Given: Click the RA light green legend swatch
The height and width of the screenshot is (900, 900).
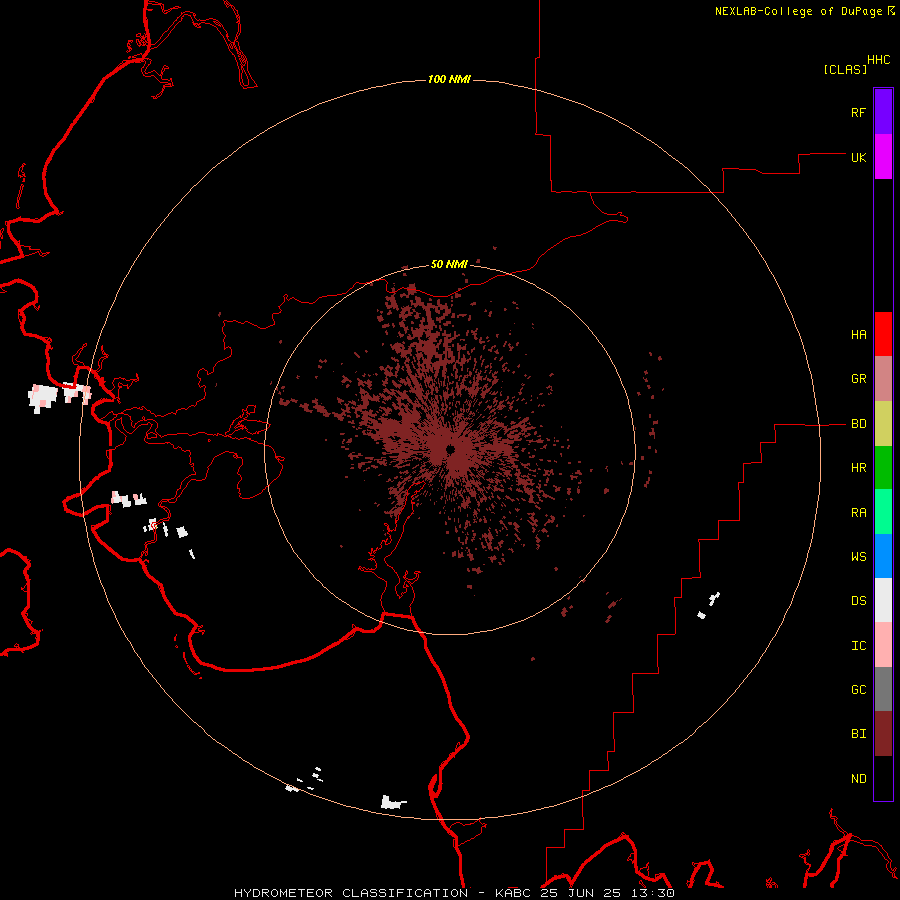Looking at the screenshot, I should [883, 512].
